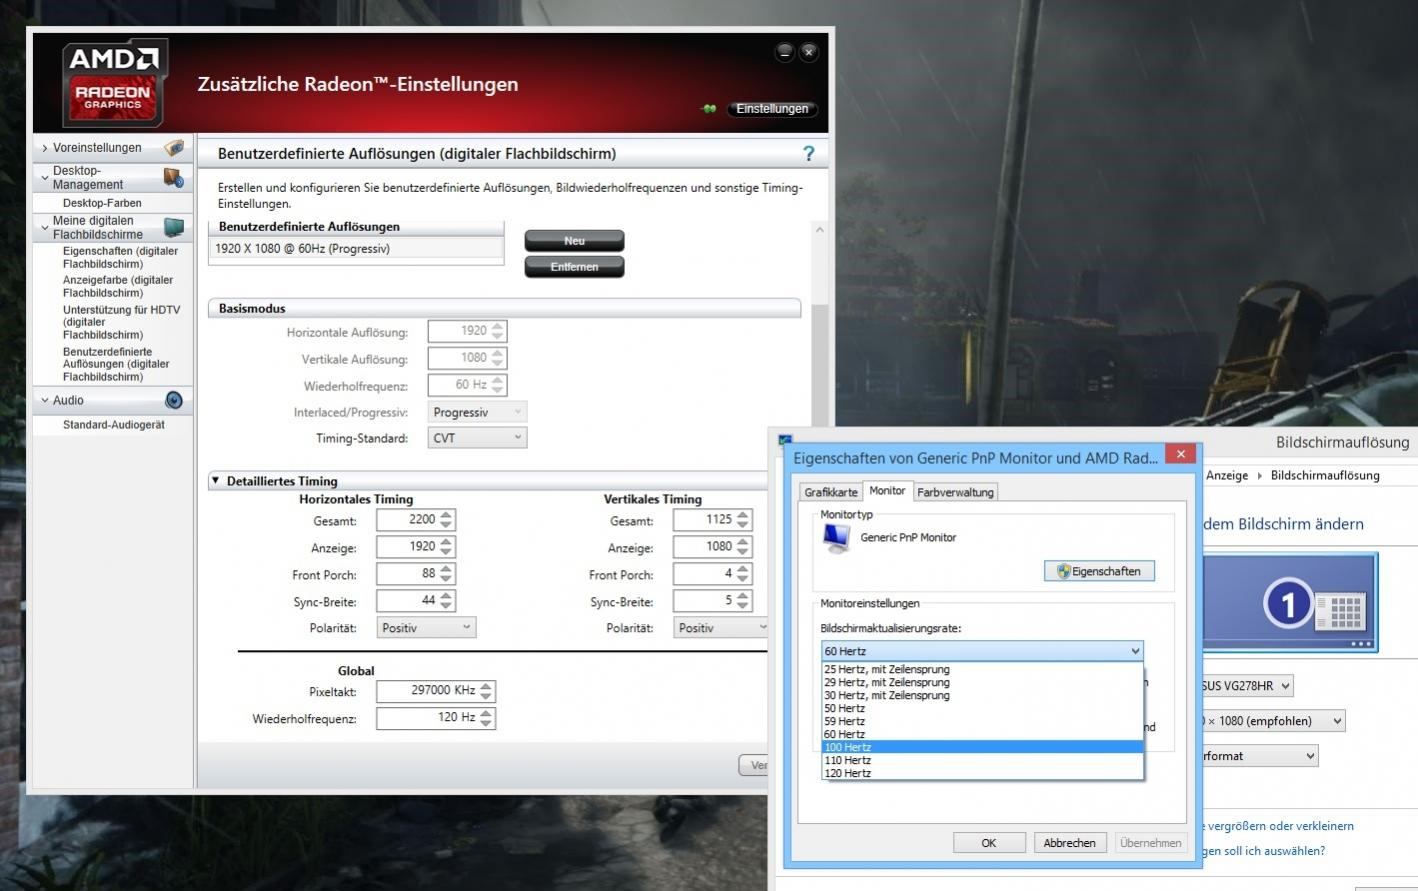Select the 1920 X 1080 @ 60Hz entry

click(356, 249)
